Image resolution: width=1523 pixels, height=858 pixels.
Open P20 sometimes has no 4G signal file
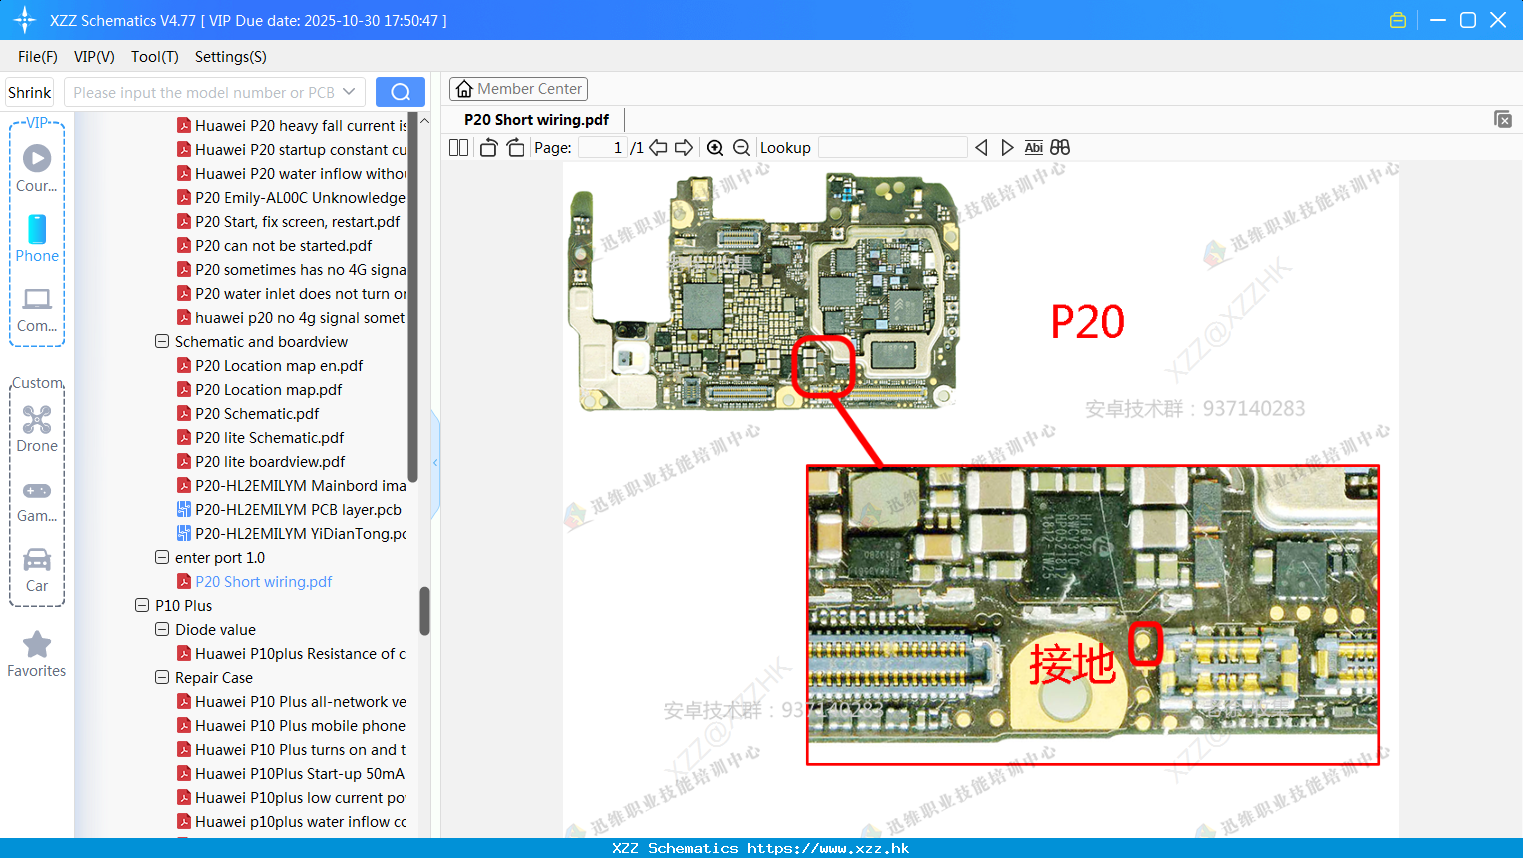coord(300,269)
